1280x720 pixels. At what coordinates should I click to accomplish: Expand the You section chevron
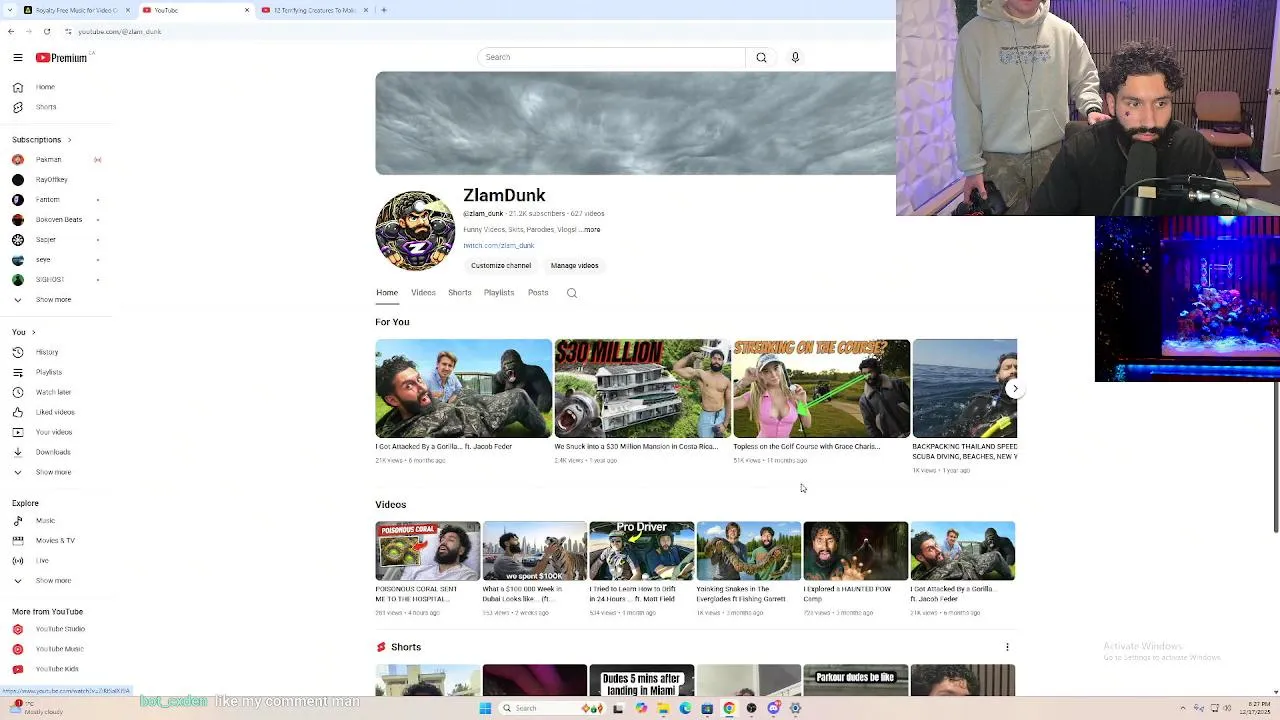(33, 332)
